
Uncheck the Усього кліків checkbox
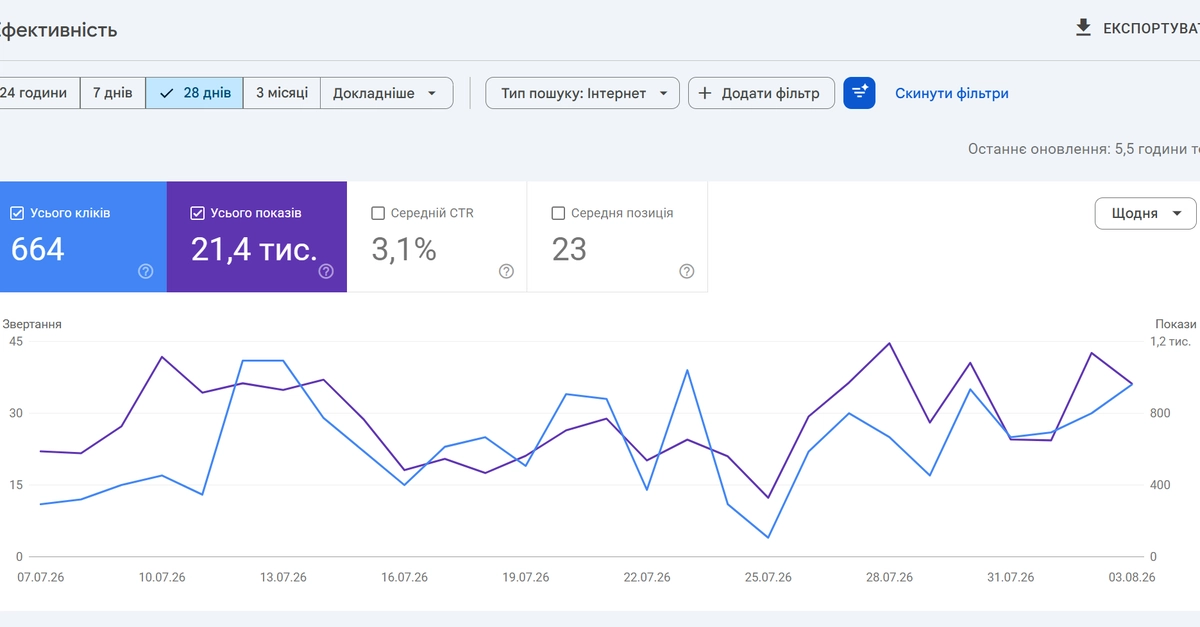coord(17,213)
